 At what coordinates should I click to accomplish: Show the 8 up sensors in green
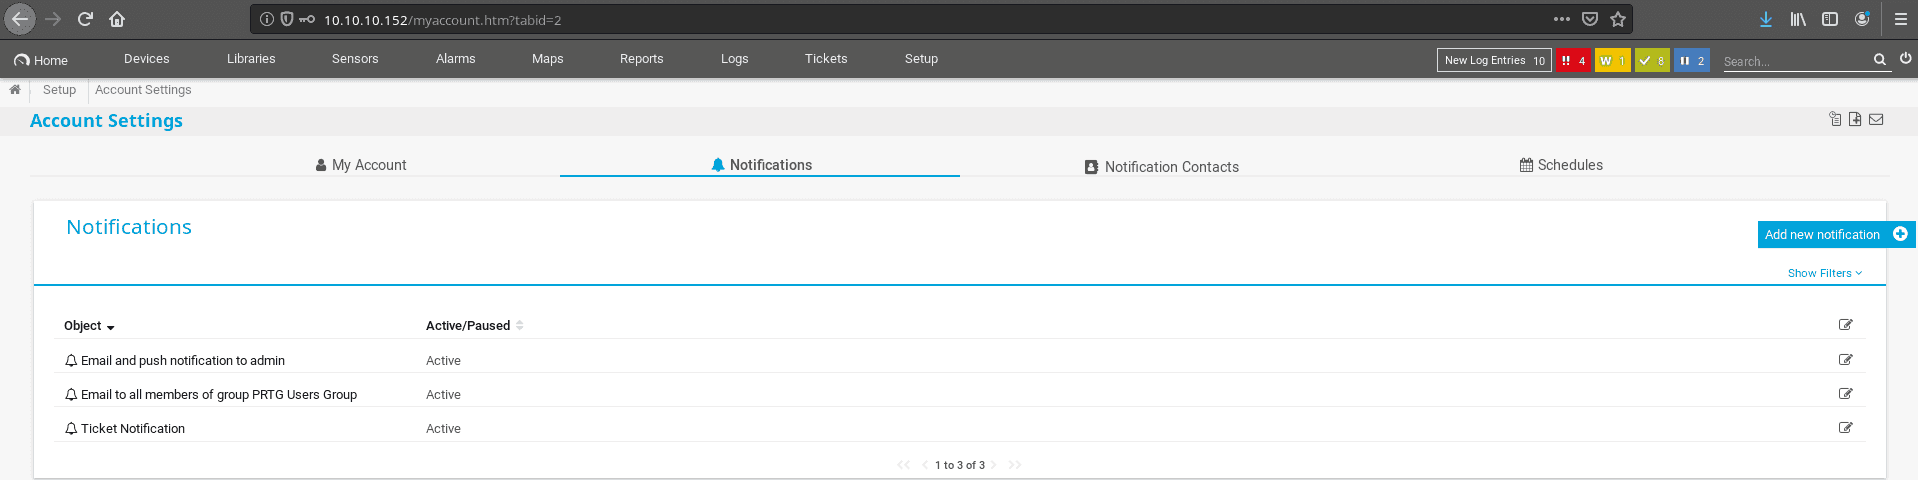pos(1652,60)
